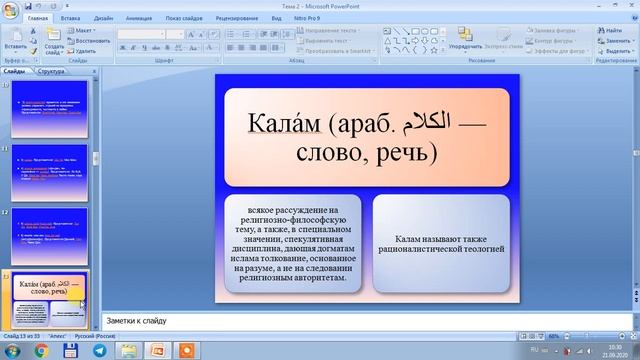Expand the shapes gallery more arrow

[x=443, y=51]
